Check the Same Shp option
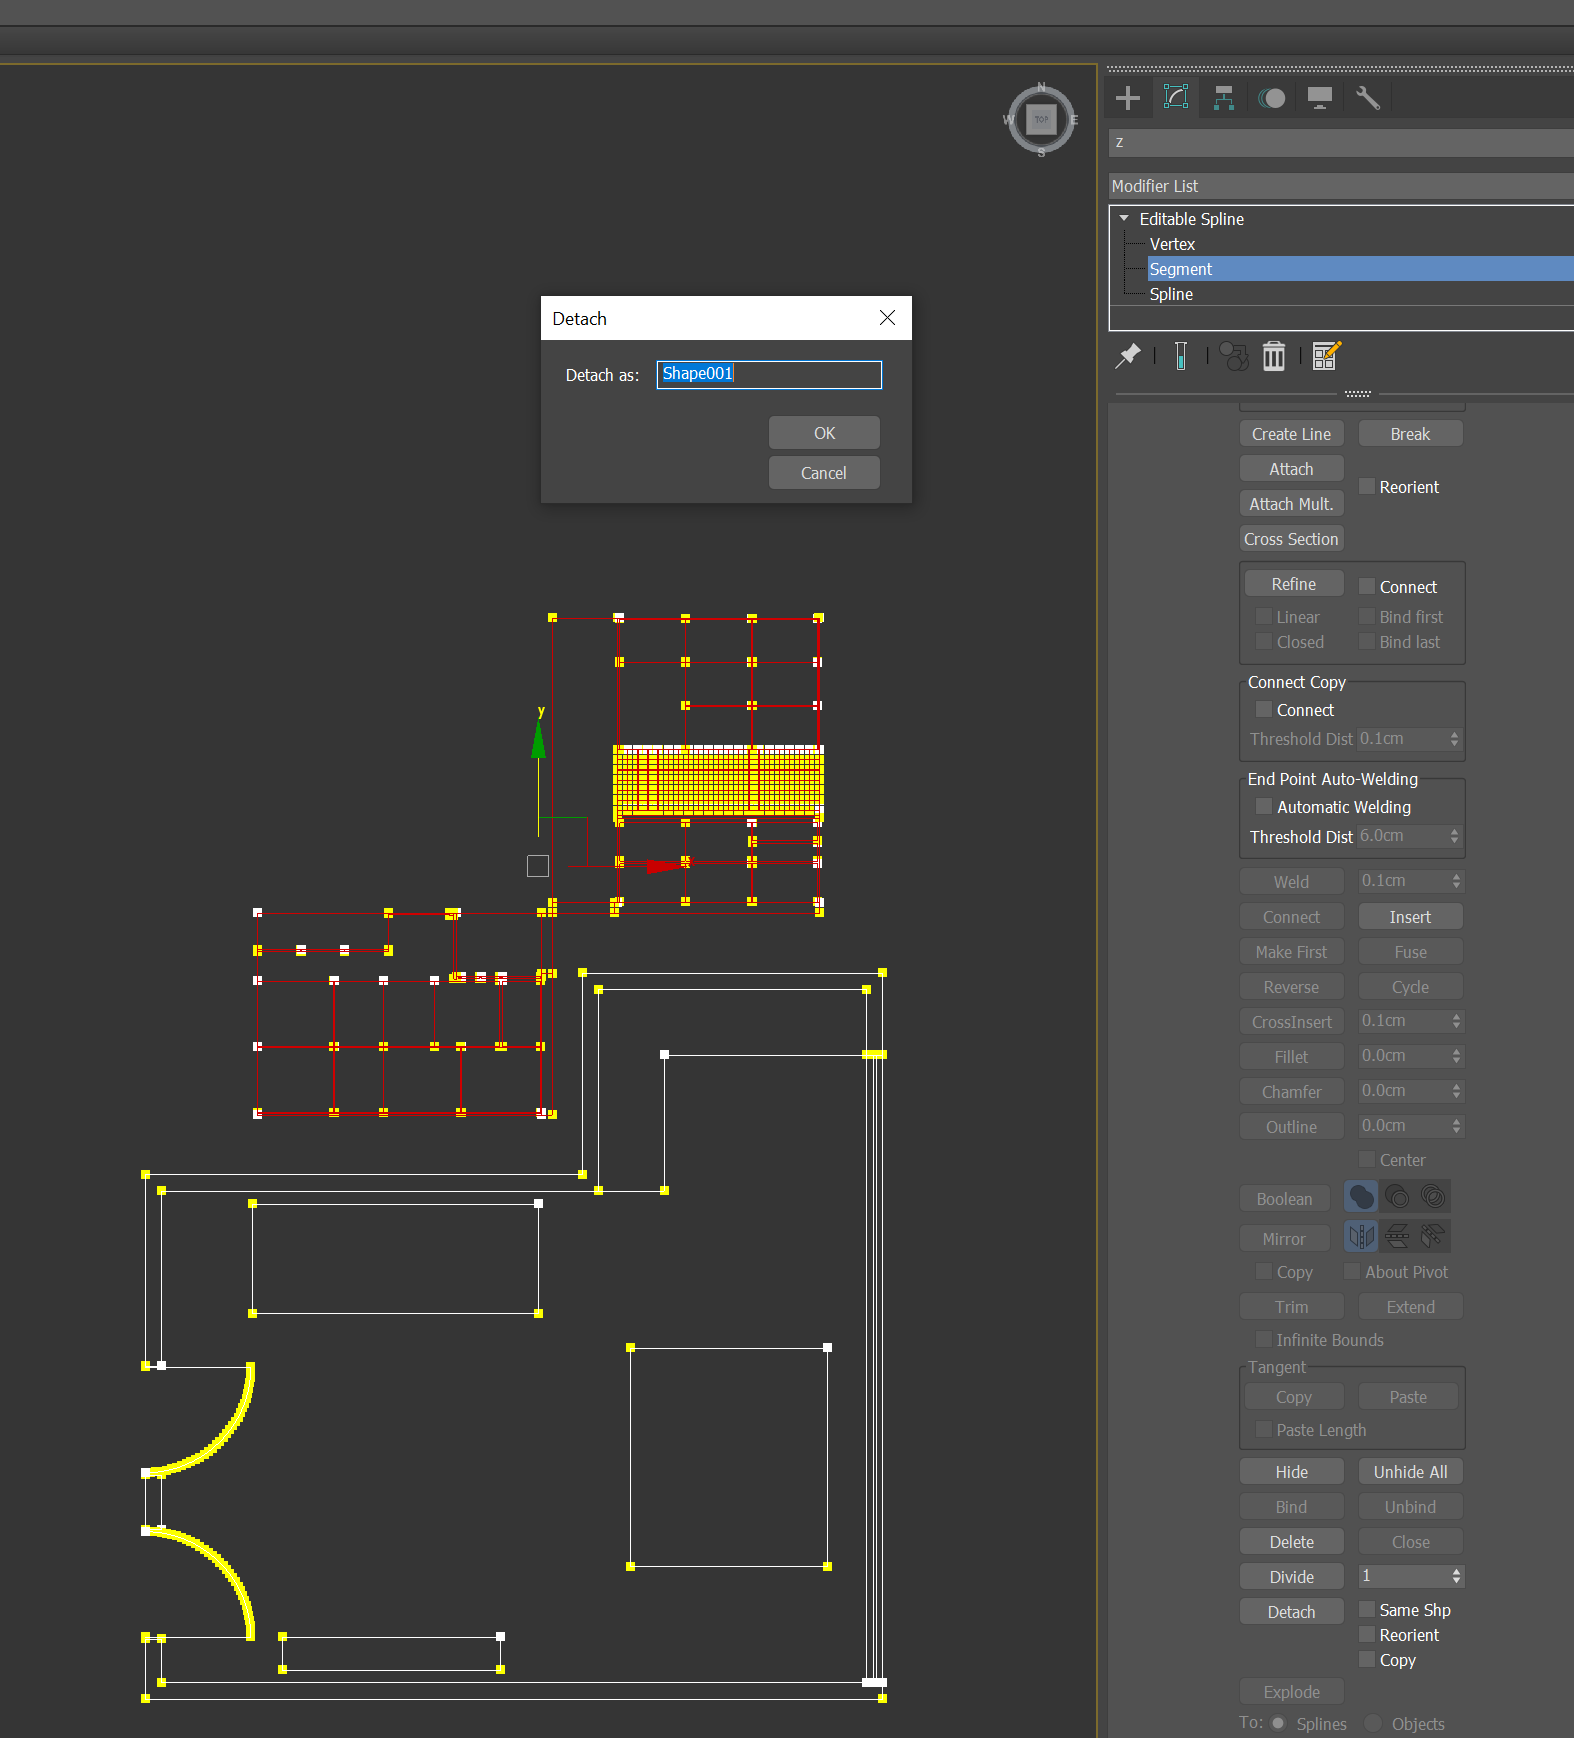 [1367, 1609]
